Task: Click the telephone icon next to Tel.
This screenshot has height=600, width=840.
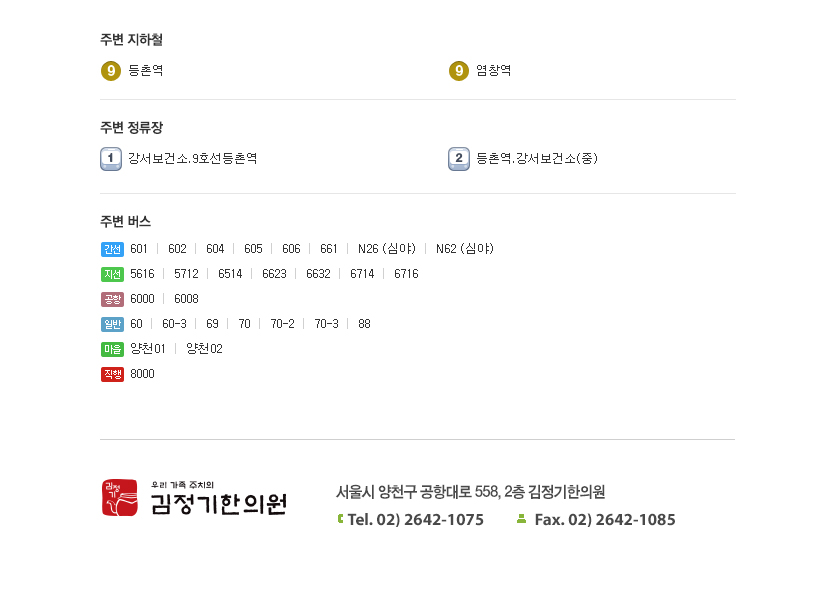Action: pos(340,519)
